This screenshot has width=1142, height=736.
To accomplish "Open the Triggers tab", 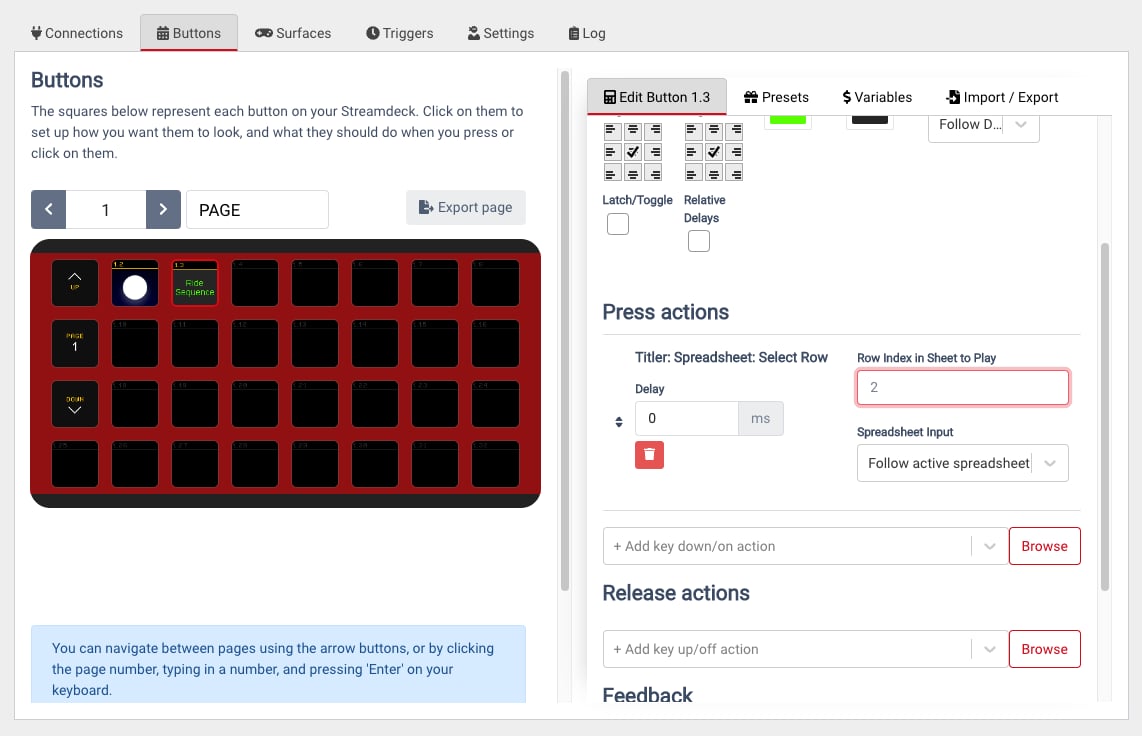I will 399,33.
